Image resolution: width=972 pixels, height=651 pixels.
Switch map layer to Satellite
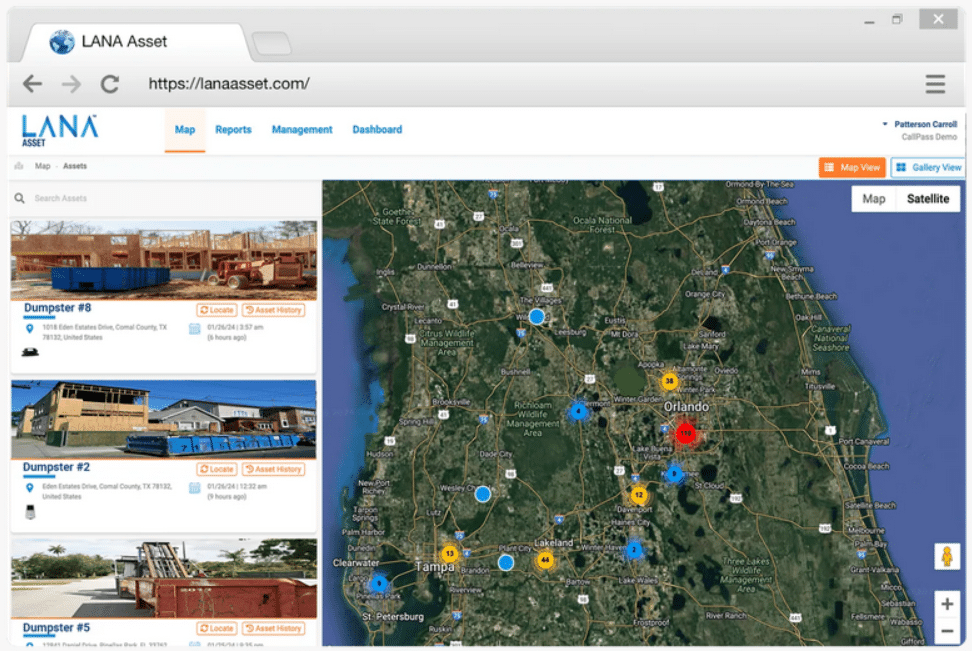pos(927,199)
